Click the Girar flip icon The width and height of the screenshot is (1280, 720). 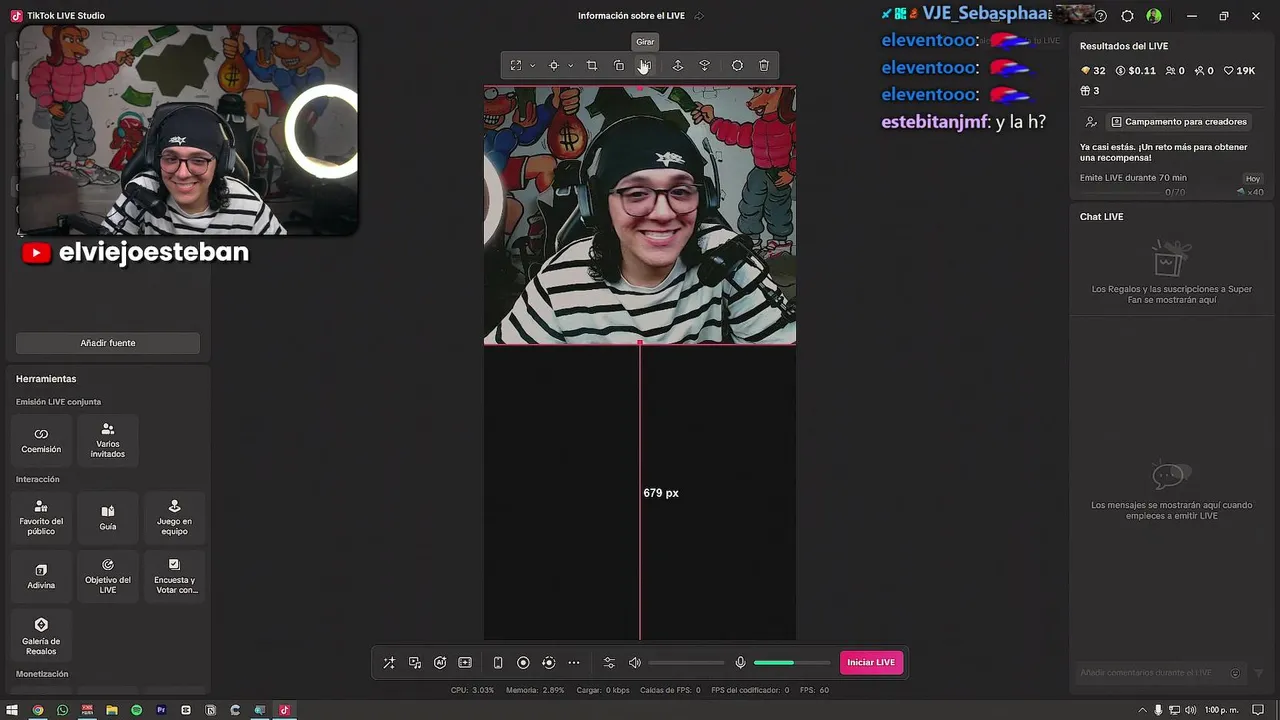tap(646, 66)
